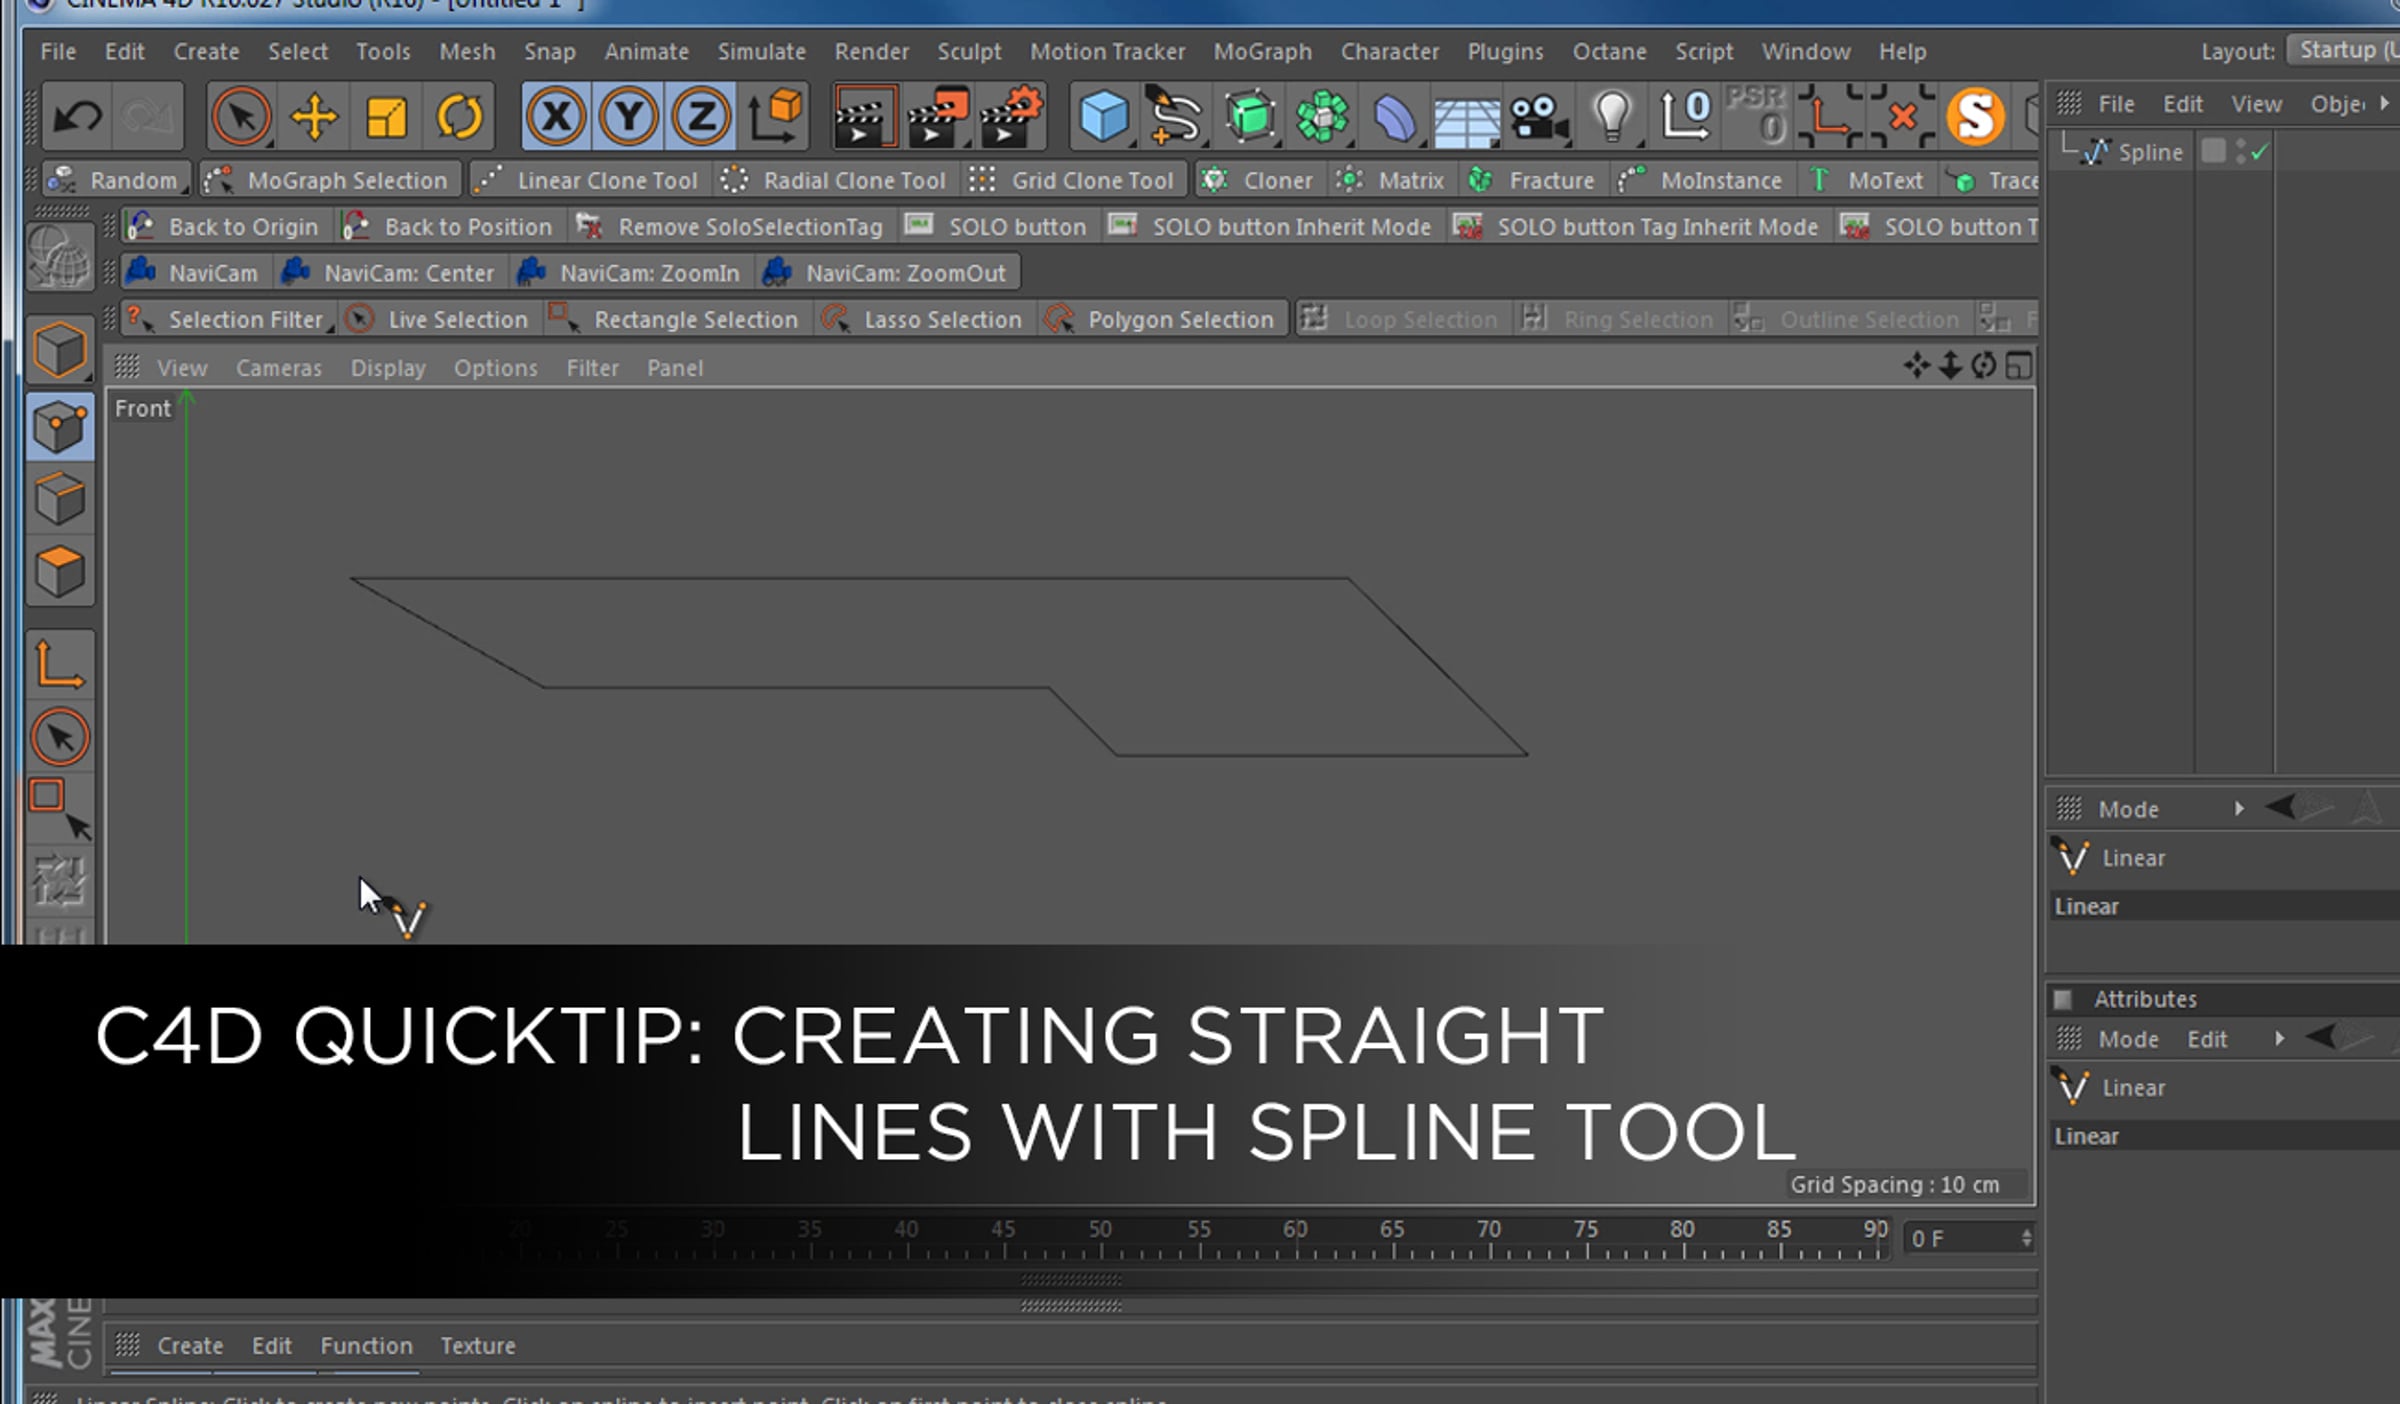2400x1404 pixels.
Task: Click the orange S plugin icon
Action: tap(1975, 117)
